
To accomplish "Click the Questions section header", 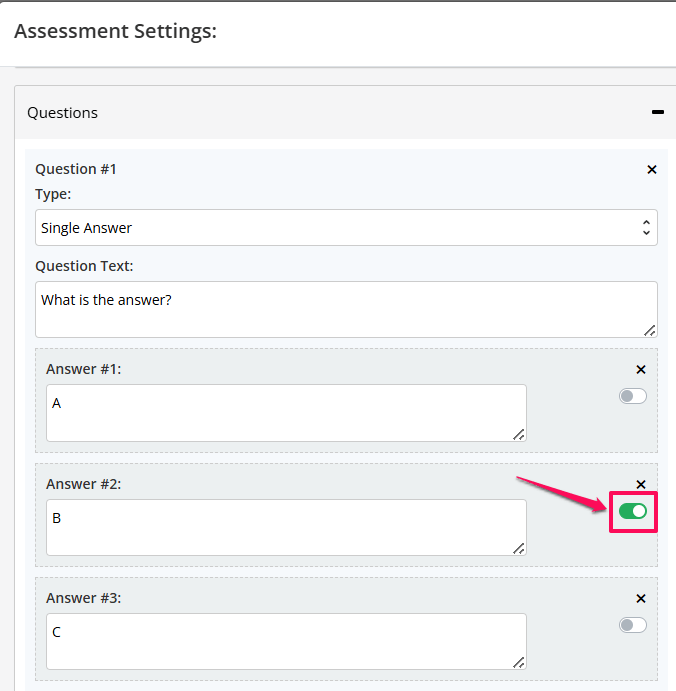I will click(345, 113).
